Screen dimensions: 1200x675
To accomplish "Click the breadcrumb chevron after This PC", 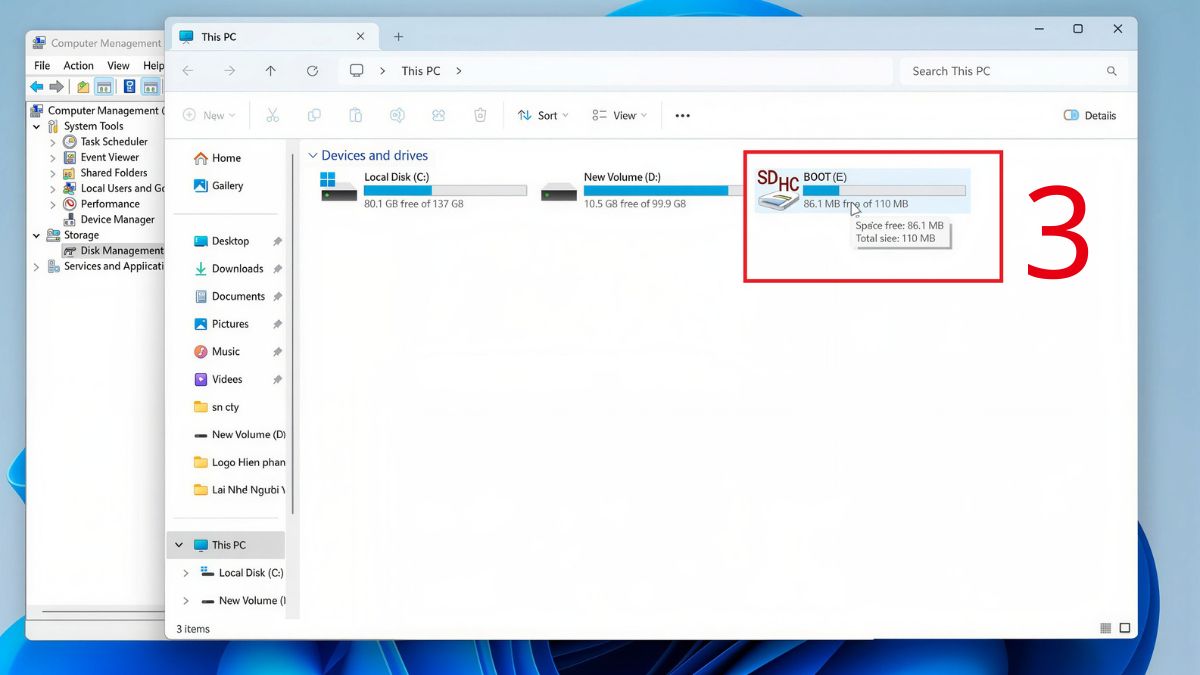I will (459, 71).
